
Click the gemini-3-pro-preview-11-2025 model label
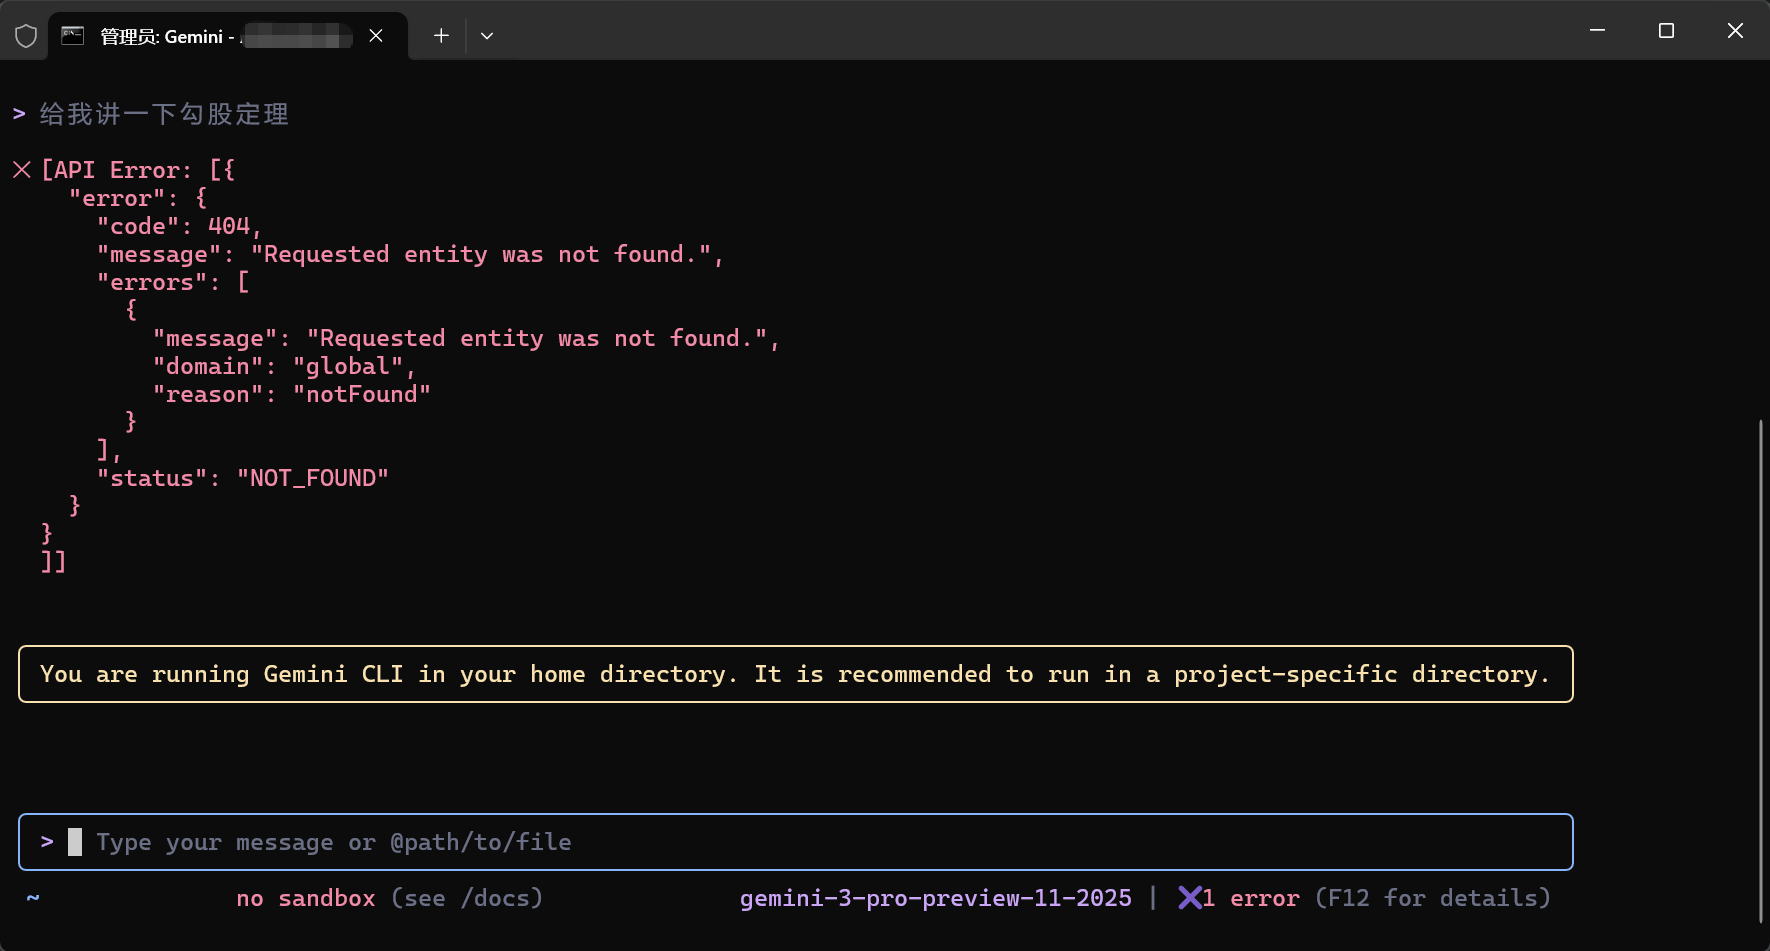coord(935,898)
